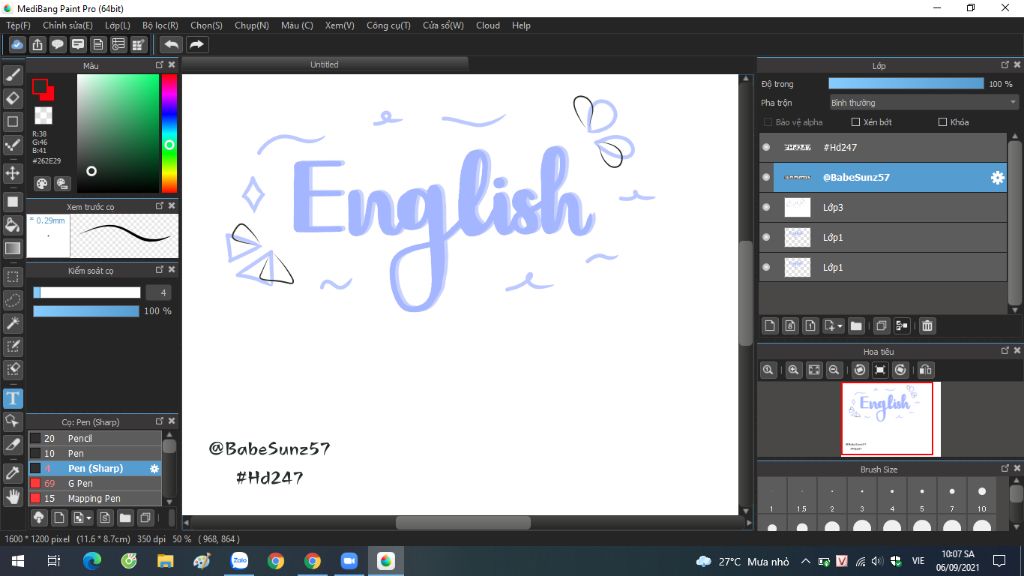Click the brush size value field 4
This screenshot has width=1024, height=576.
160,293
